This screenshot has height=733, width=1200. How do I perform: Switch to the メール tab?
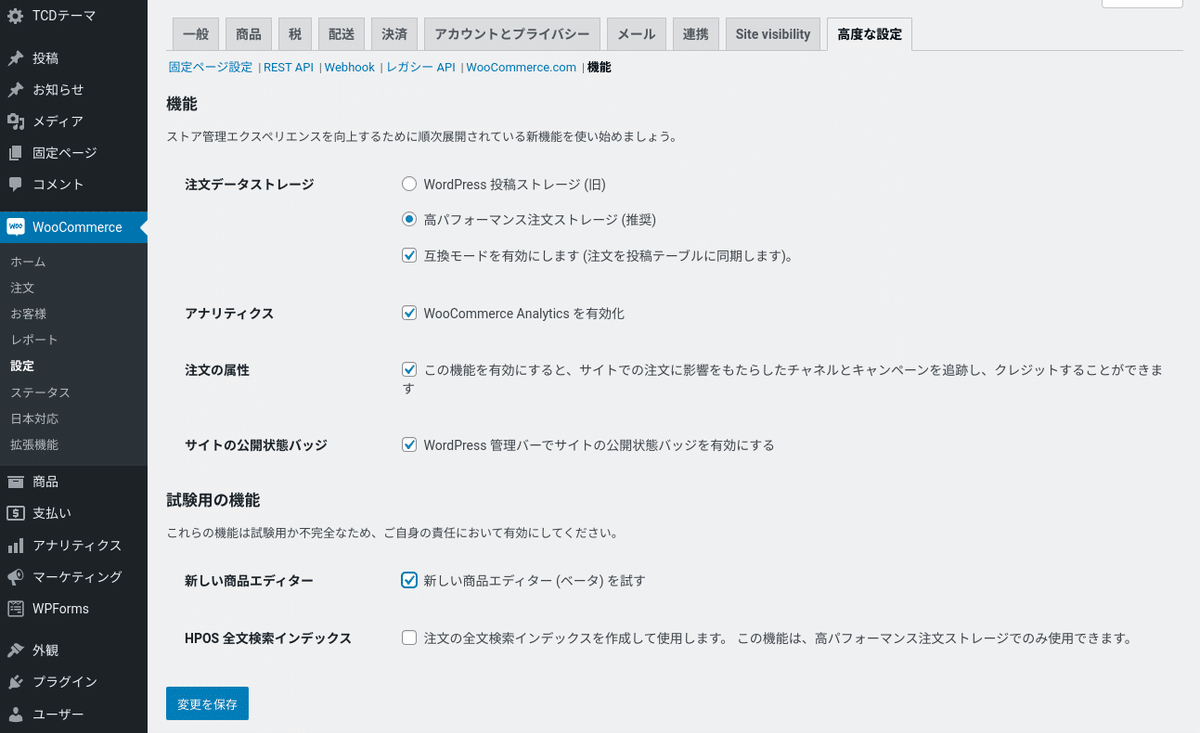coord(636,34)
